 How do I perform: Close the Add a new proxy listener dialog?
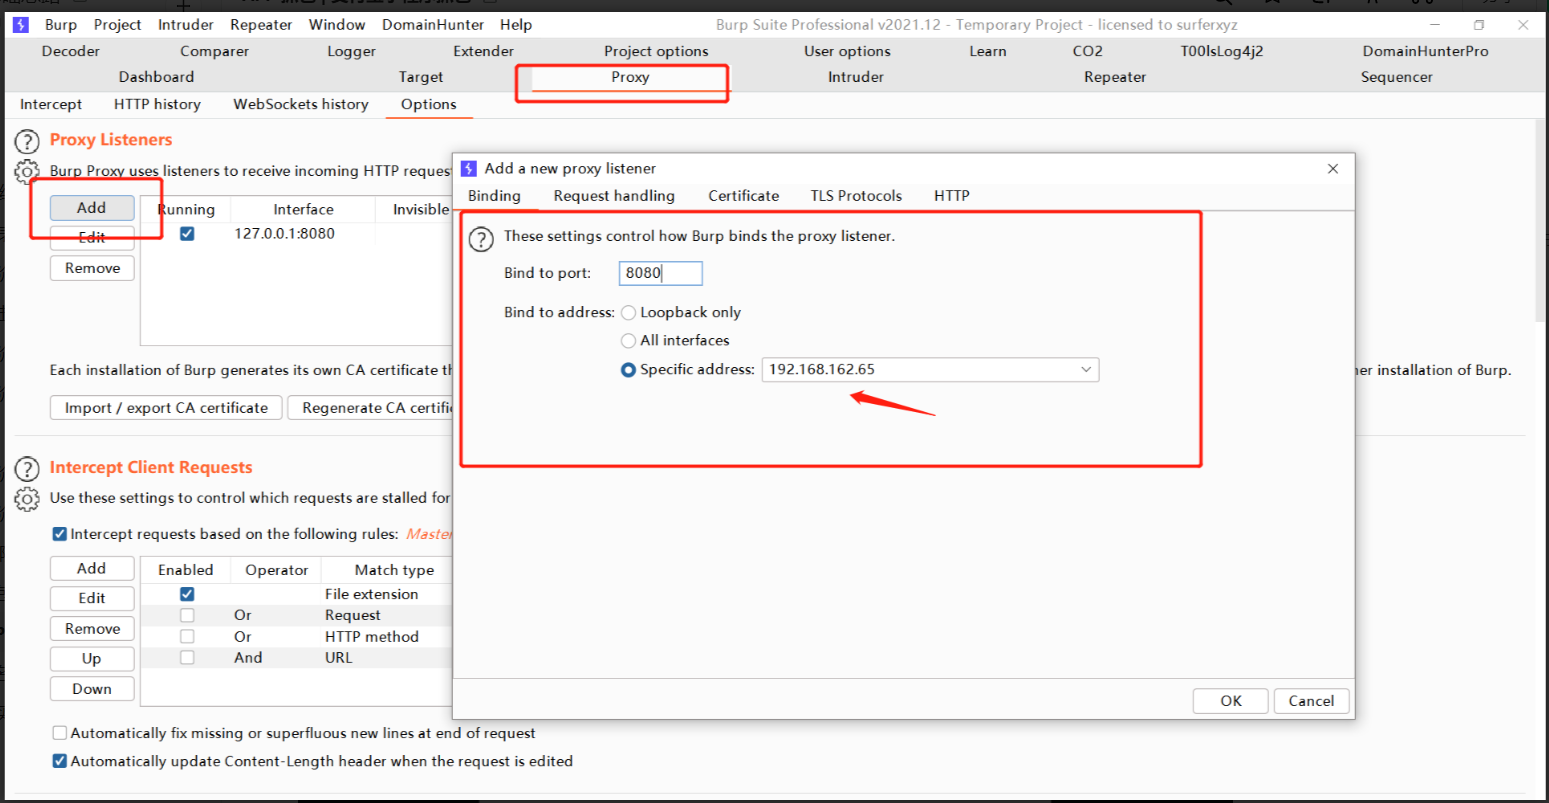pos(1332,168)
